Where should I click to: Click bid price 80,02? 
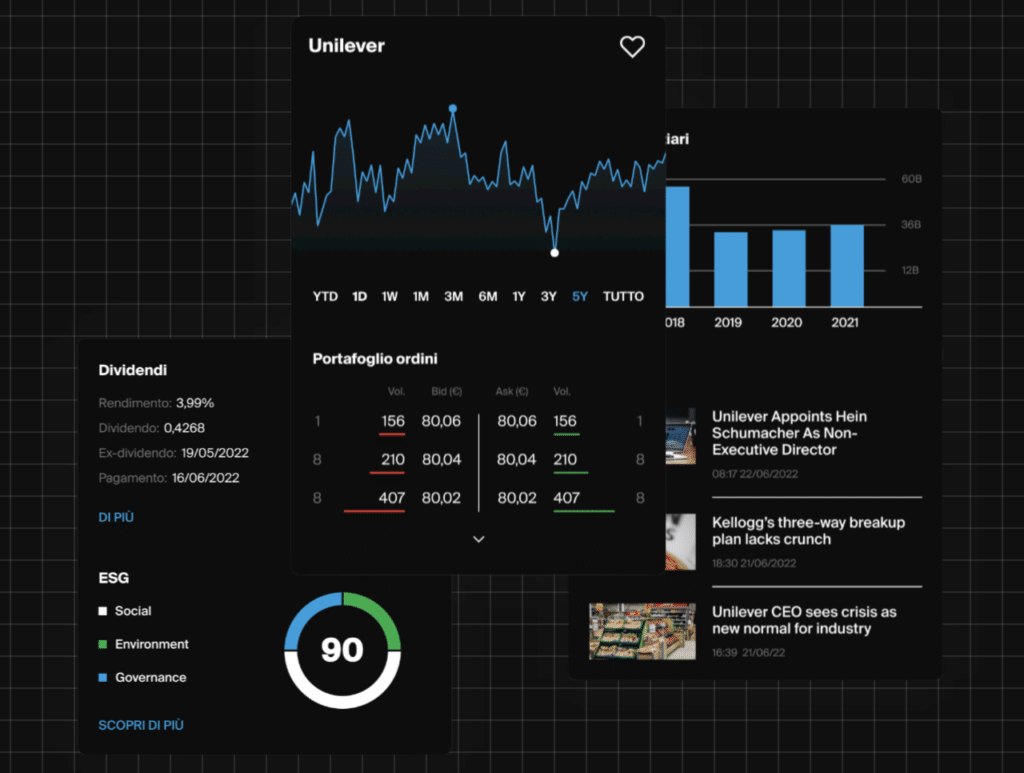[441, 498]
